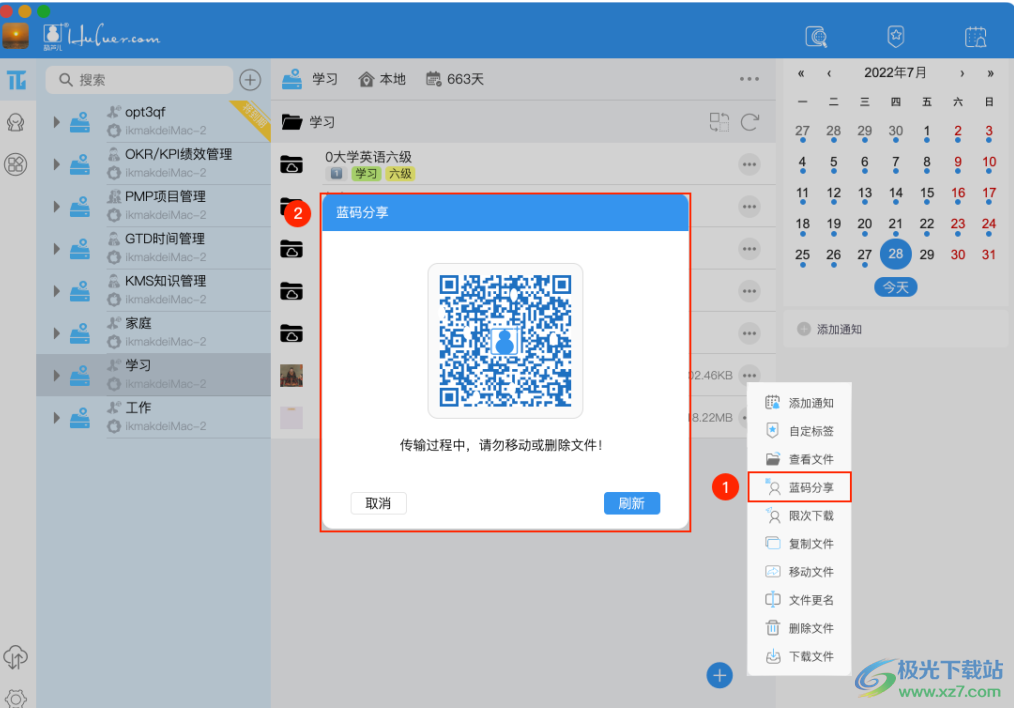Click 取消 in the 蓝码分享 dialog
This screenshot has width=1014, height=708.
pyautogui.click(x=378, y=503)
